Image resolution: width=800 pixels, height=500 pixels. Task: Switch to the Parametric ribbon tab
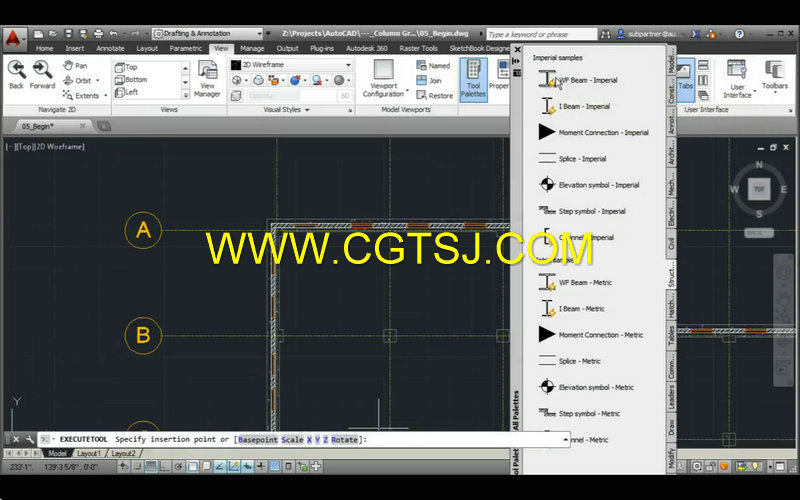[186, 48]
